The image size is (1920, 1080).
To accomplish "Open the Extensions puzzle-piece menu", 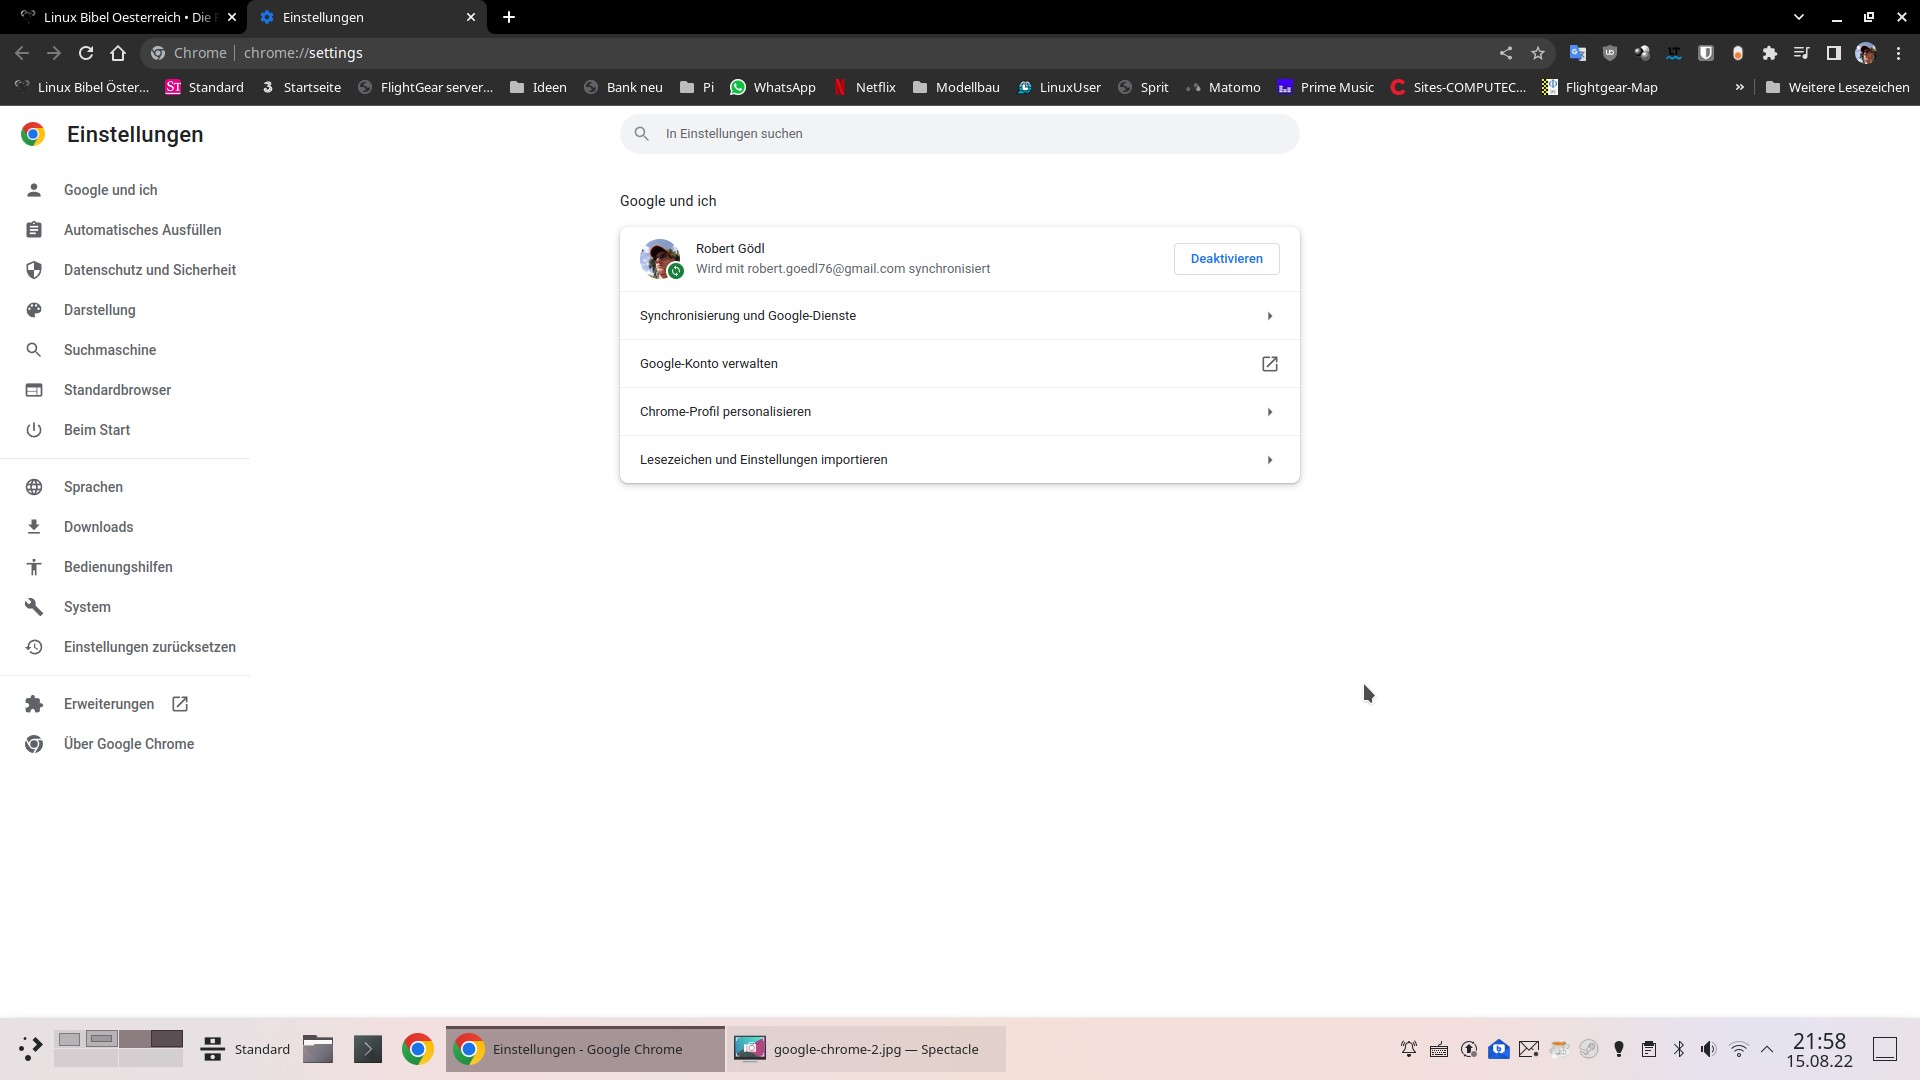I will [1770, 52].
